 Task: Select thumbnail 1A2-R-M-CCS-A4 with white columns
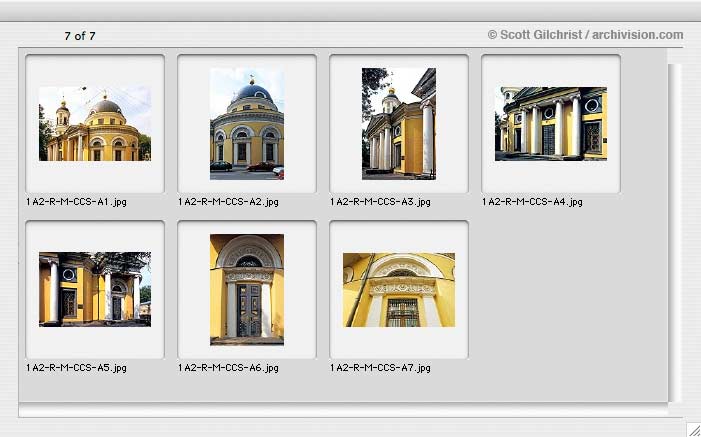coord(551,124)
